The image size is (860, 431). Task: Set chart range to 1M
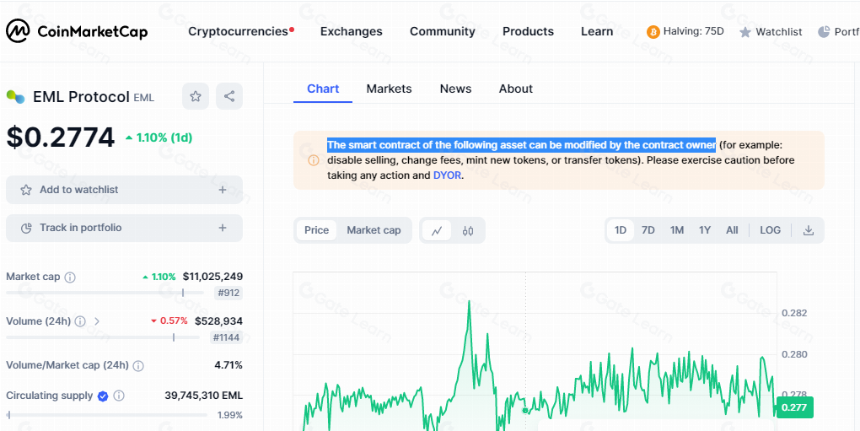click(677, 230)
